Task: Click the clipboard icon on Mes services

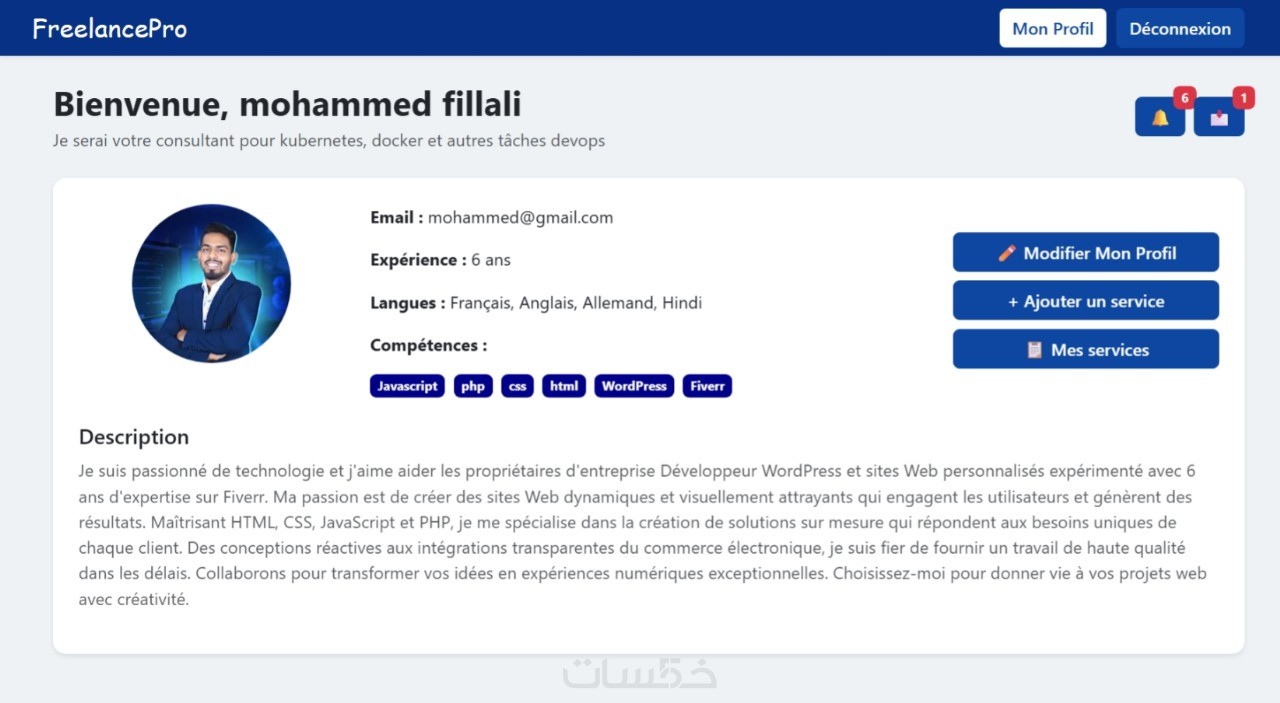Action: (1034, 350)
